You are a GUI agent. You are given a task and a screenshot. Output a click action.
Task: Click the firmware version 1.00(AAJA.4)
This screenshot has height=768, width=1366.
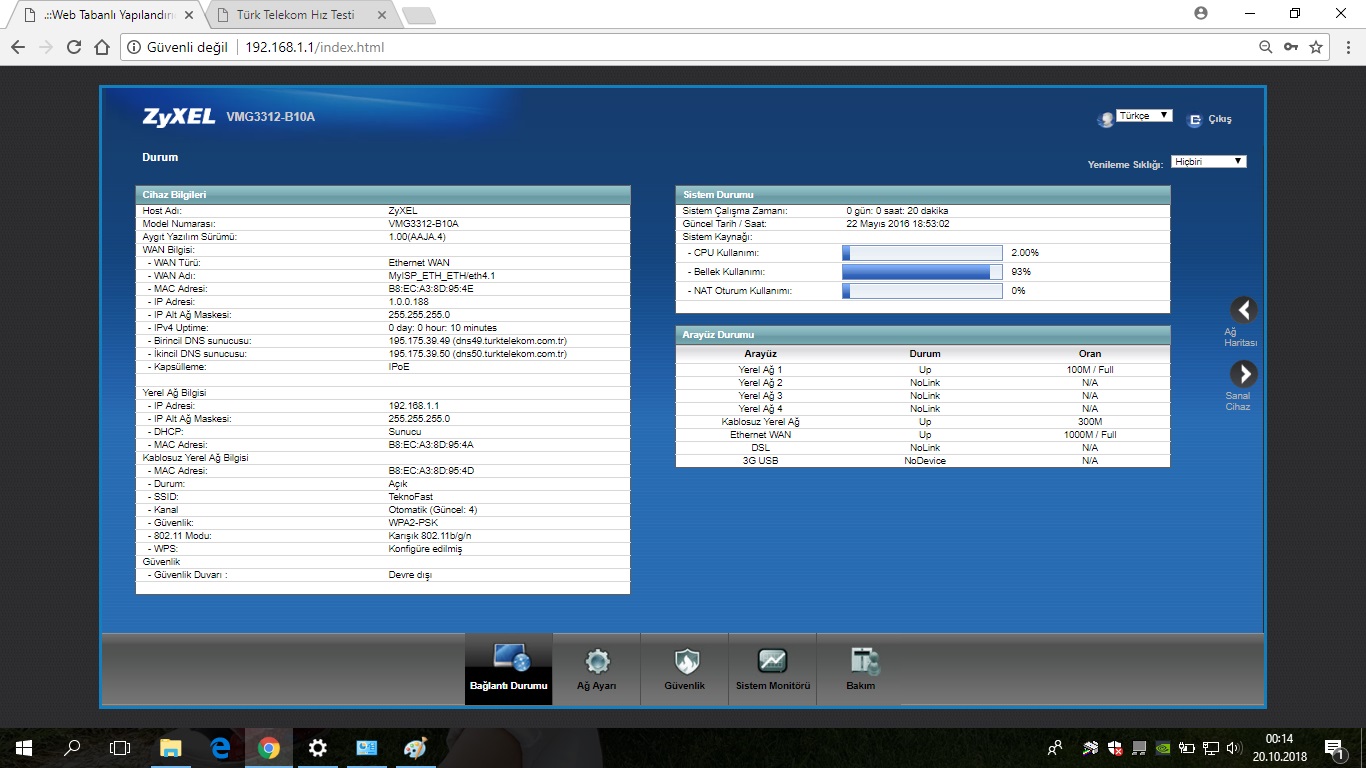click(x=417, y=236)
